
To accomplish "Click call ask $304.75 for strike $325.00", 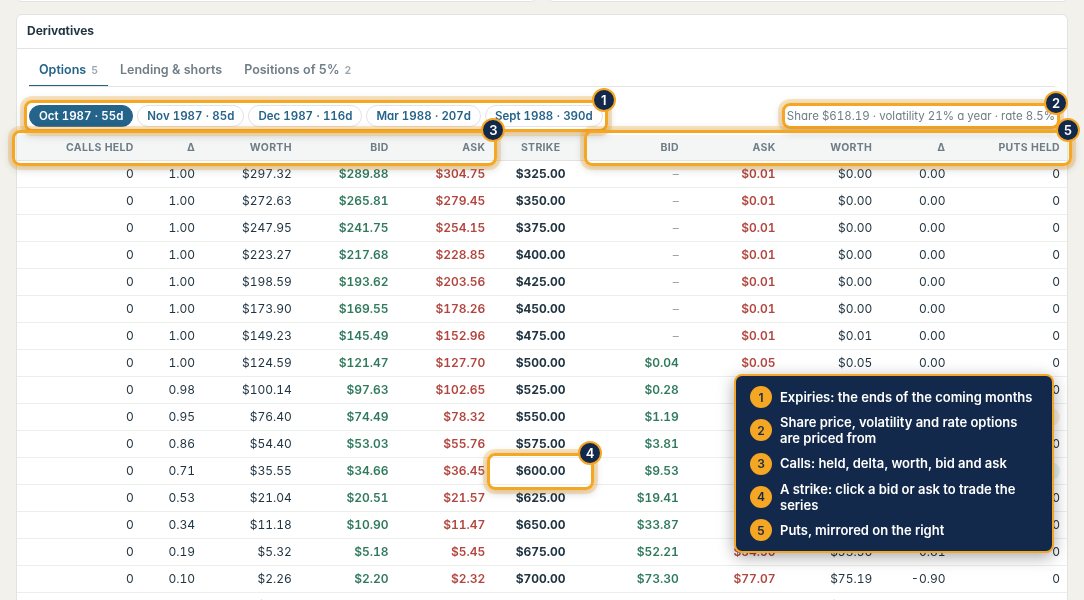I will [460, 174].
